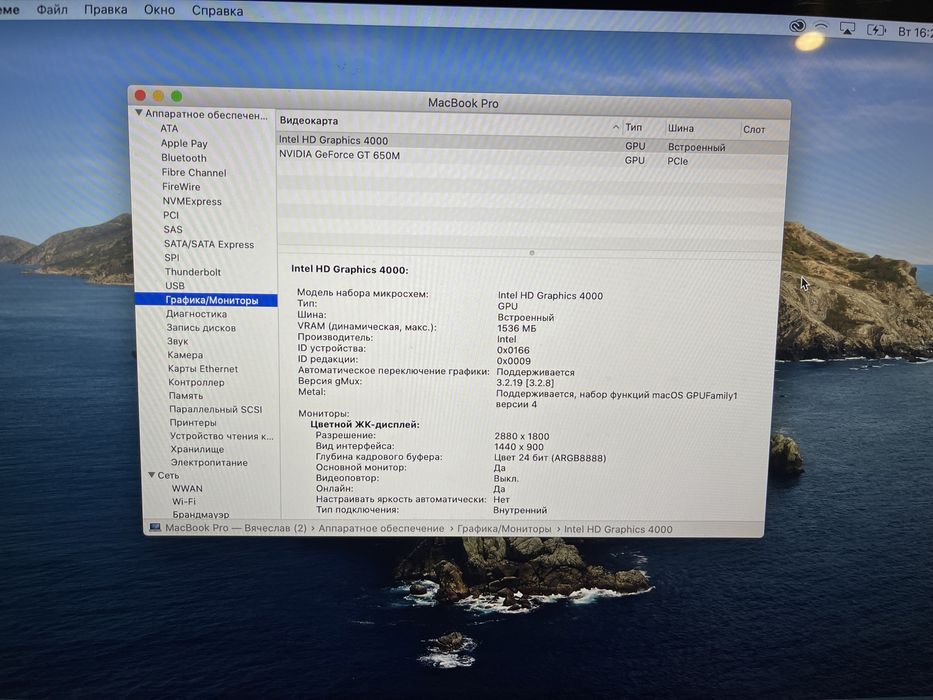Open the Wi-Fi status menu icon
Image resolution: width=933 pixels, height=700 pixels.
pos(821,27)
